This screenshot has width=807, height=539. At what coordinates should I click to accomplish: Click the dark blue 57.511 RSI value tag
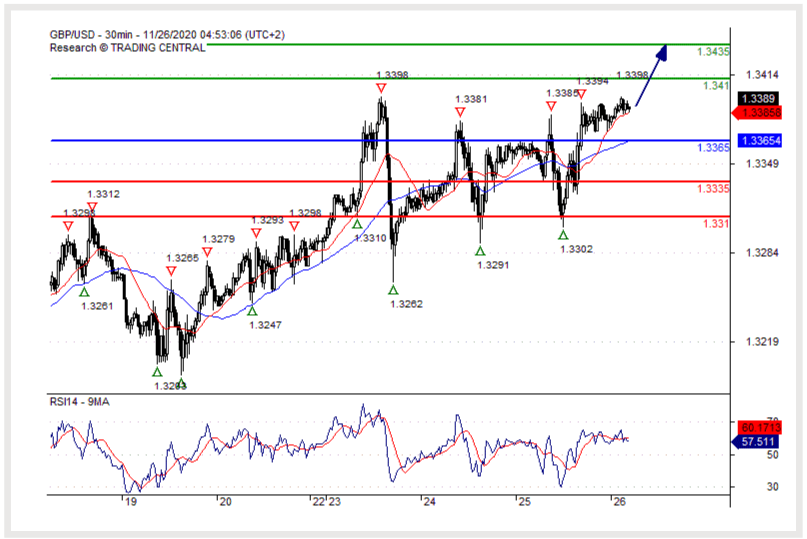tap(757, 442)
